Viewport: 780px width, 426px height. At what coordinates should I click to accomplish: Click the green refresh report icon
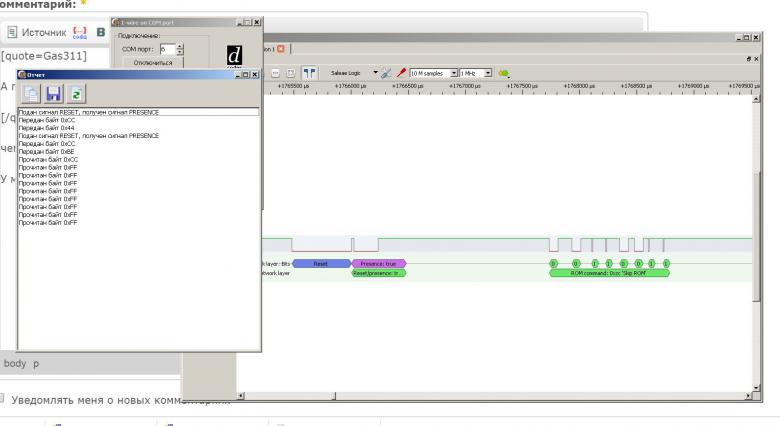point(76,92)
